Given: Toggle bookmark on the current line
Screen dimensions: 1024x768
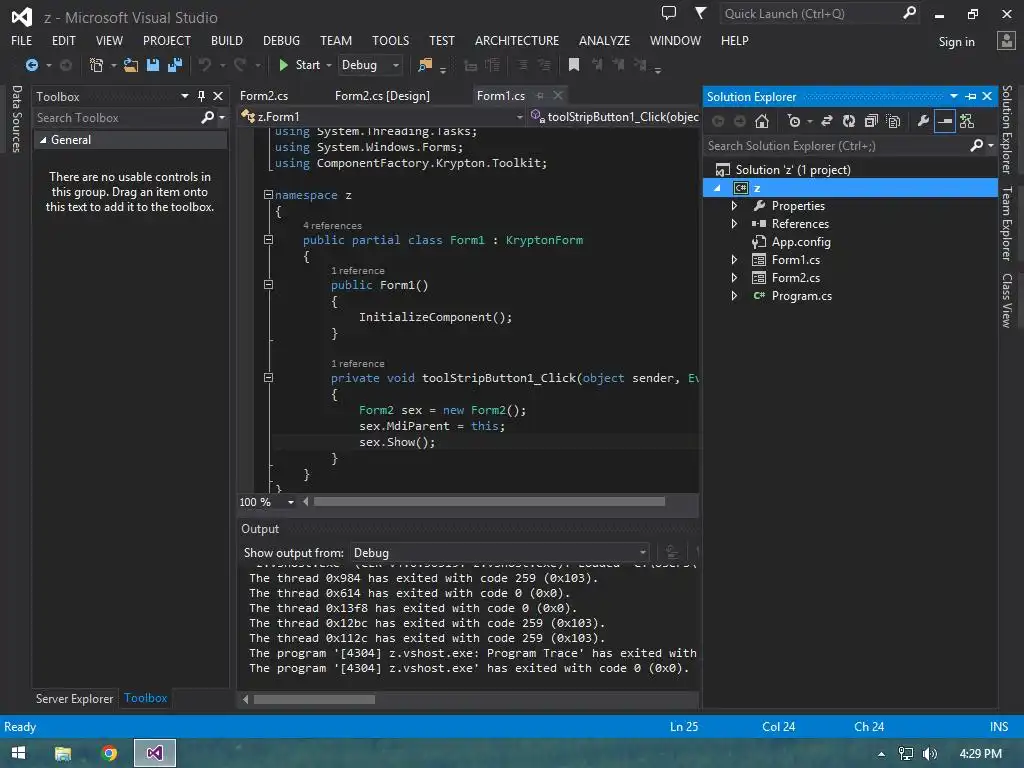Looking at the screenshot, I should click(573, 65).
